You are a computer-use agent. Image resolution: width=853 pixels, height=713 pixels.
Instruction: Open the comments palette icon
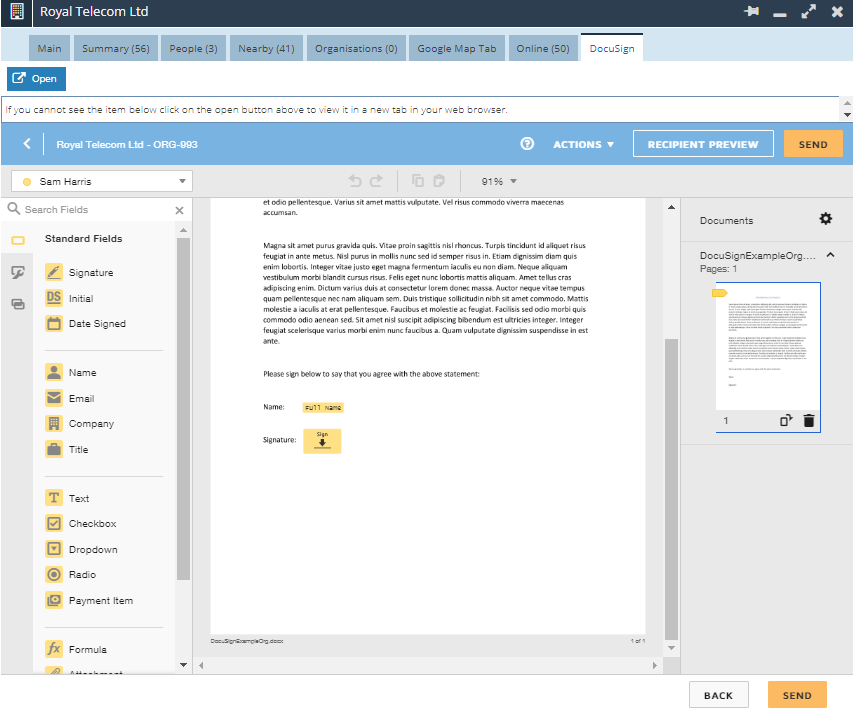(18, 304)
